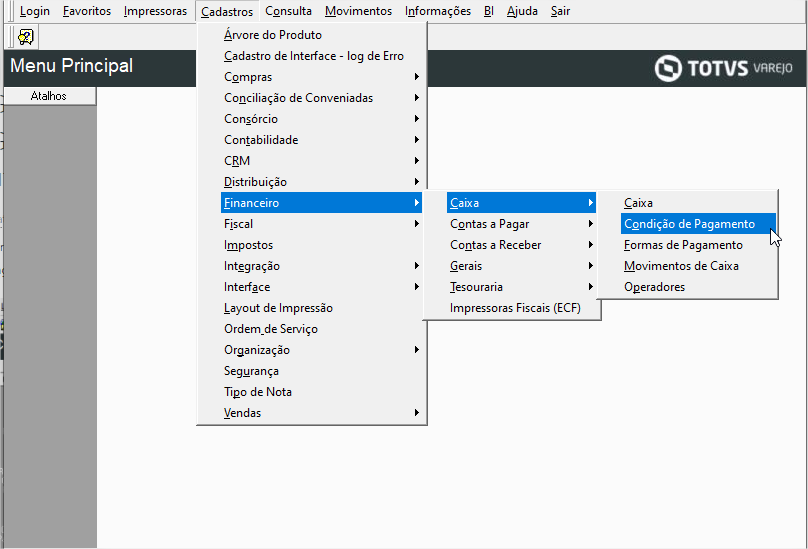The height and width of the screenshot is (549, 808).
Task: Open Caixa in the rightmost submenu
Action: (x=698, y=203)
